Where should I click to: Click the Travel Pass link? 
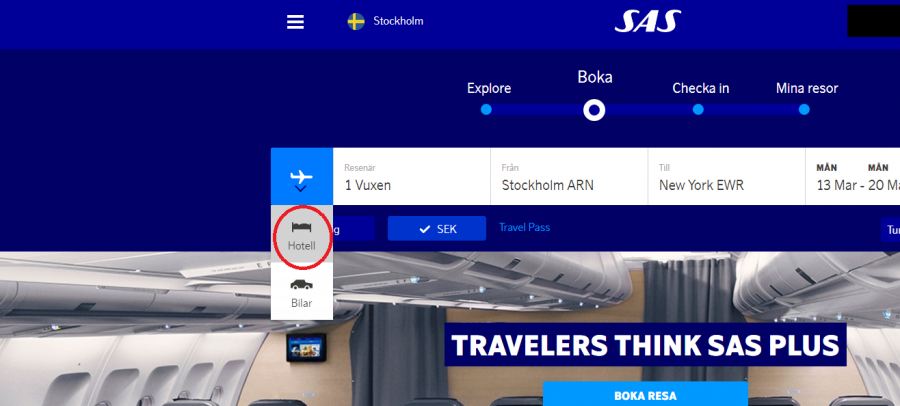(x=525, y=227)
